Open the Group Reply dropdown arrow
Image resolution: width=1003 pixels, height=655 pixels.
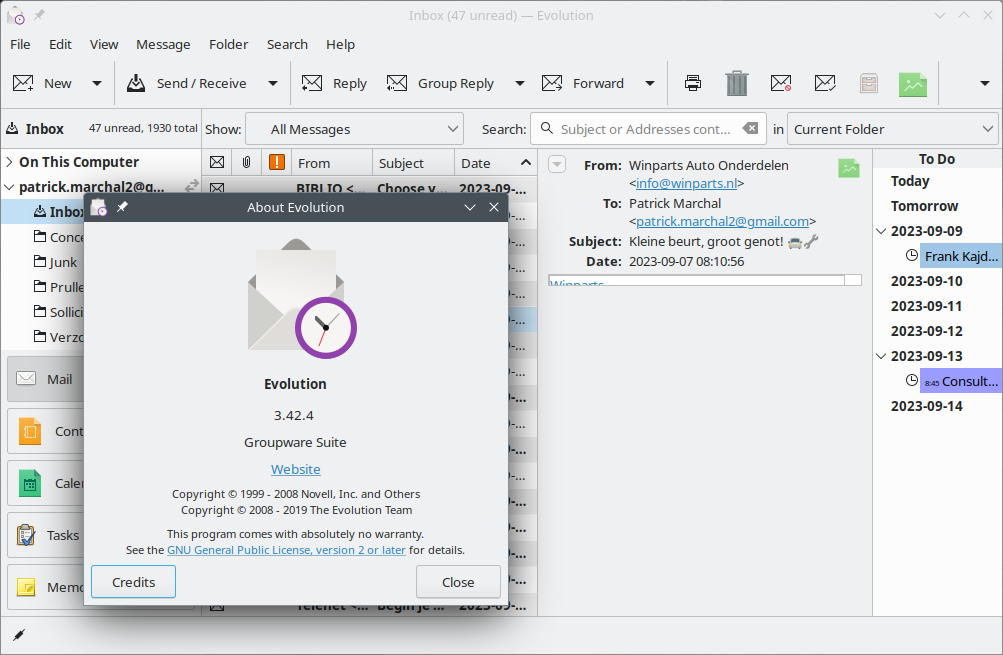pos(520,83)
